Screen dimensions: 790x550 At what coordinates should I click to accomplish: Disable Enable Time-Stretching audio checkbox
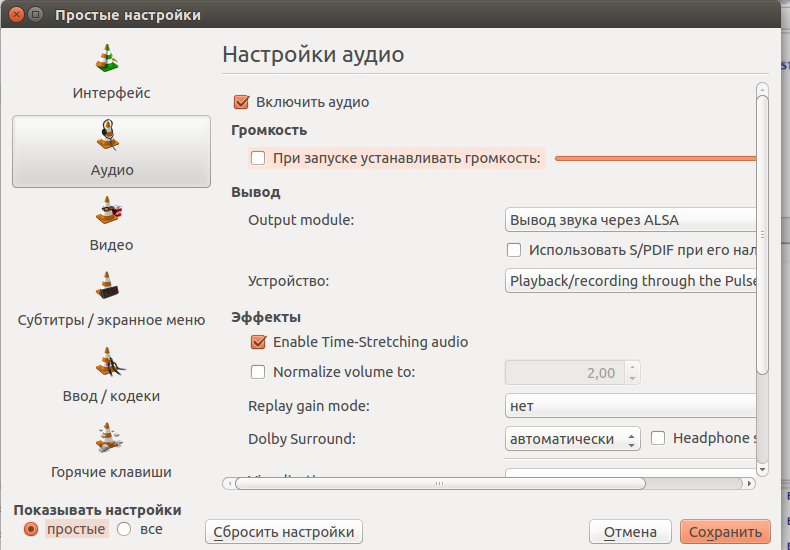click(258, 342)
